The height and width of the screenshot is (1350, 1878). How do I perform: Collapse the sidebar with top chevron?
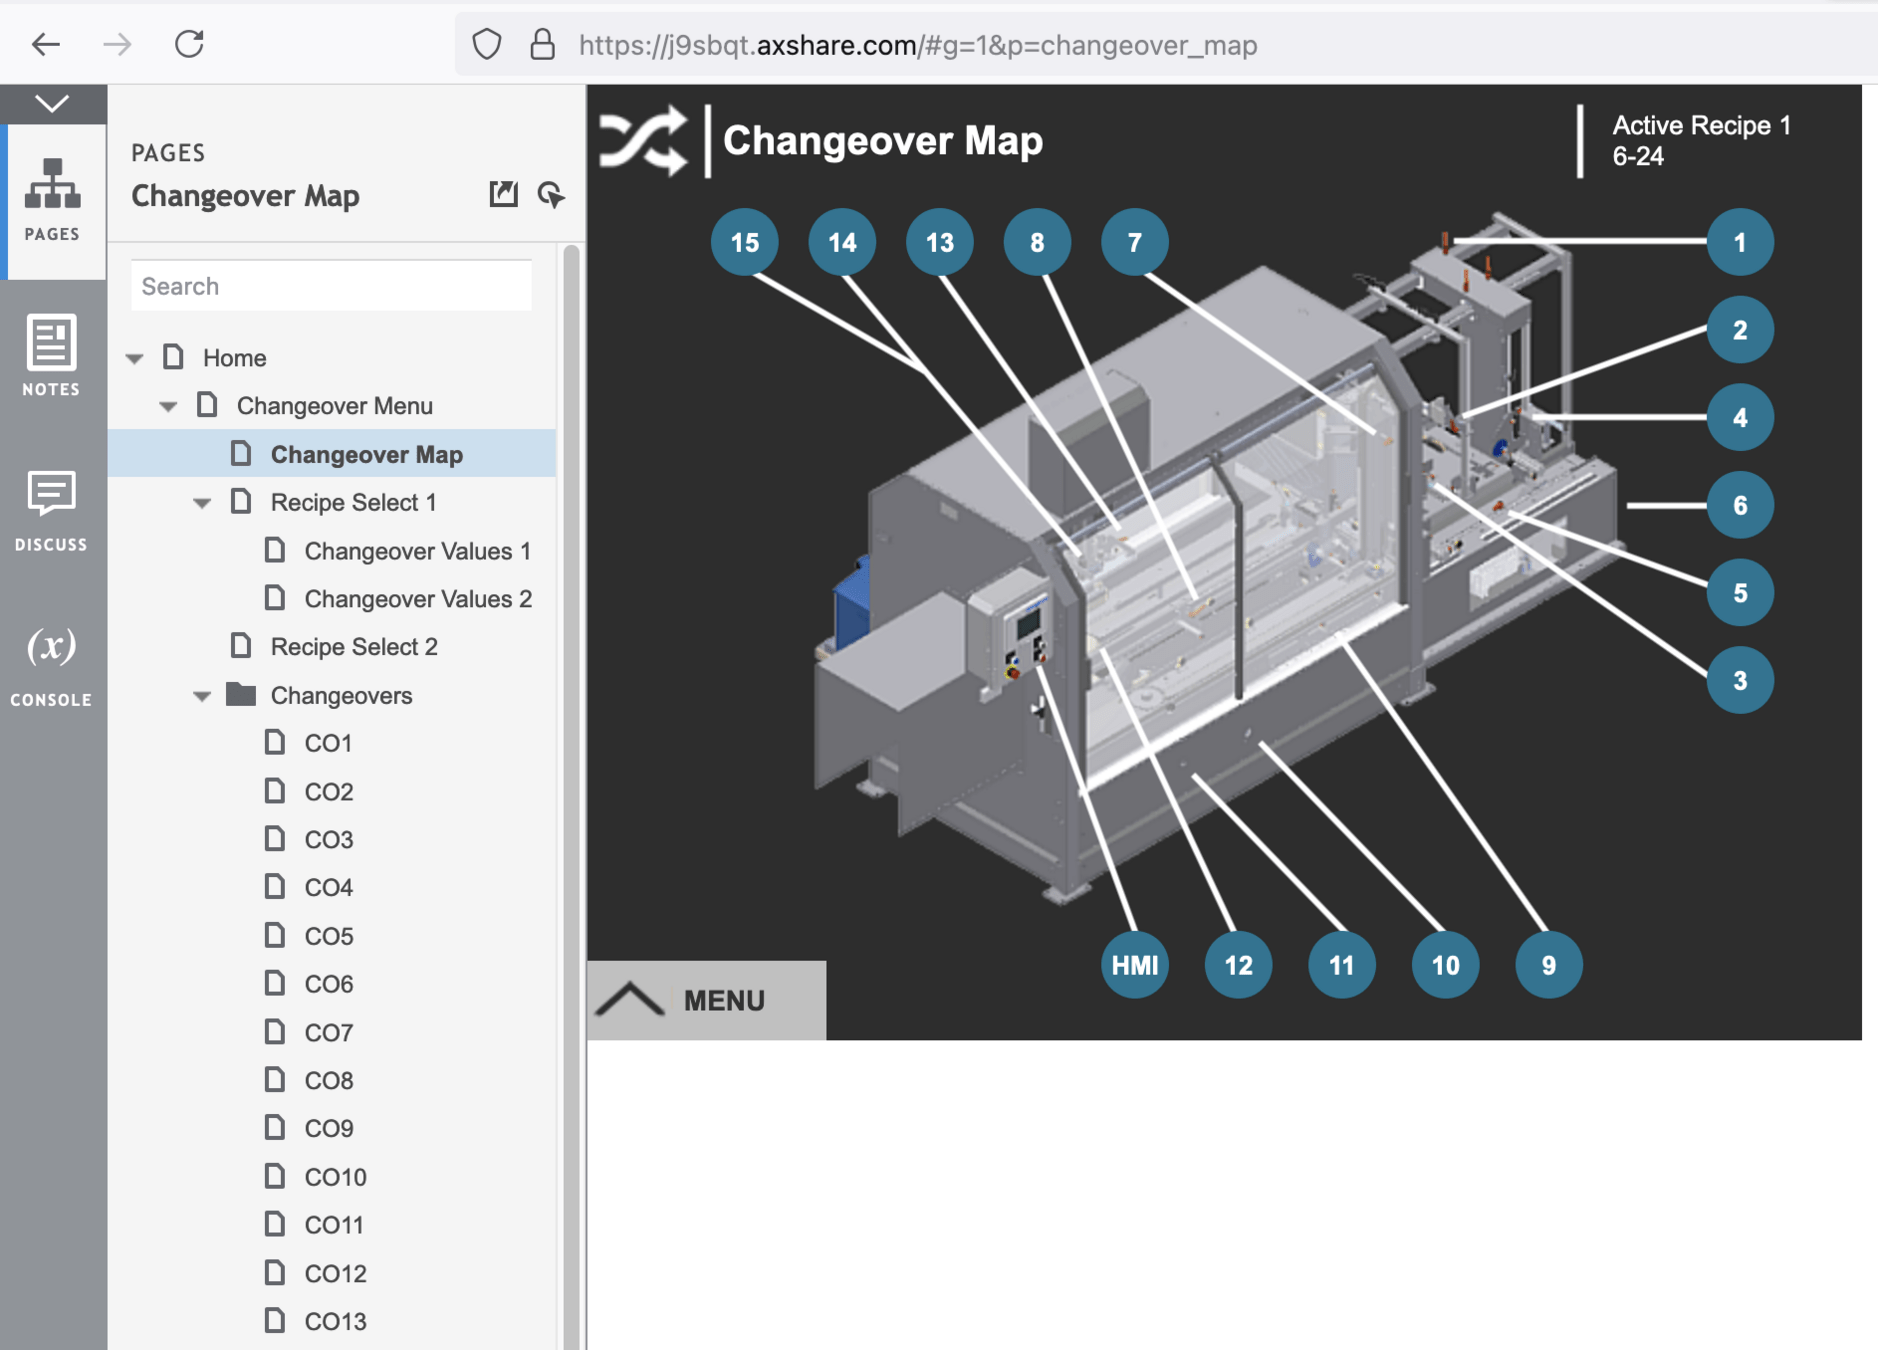point(52,103)
